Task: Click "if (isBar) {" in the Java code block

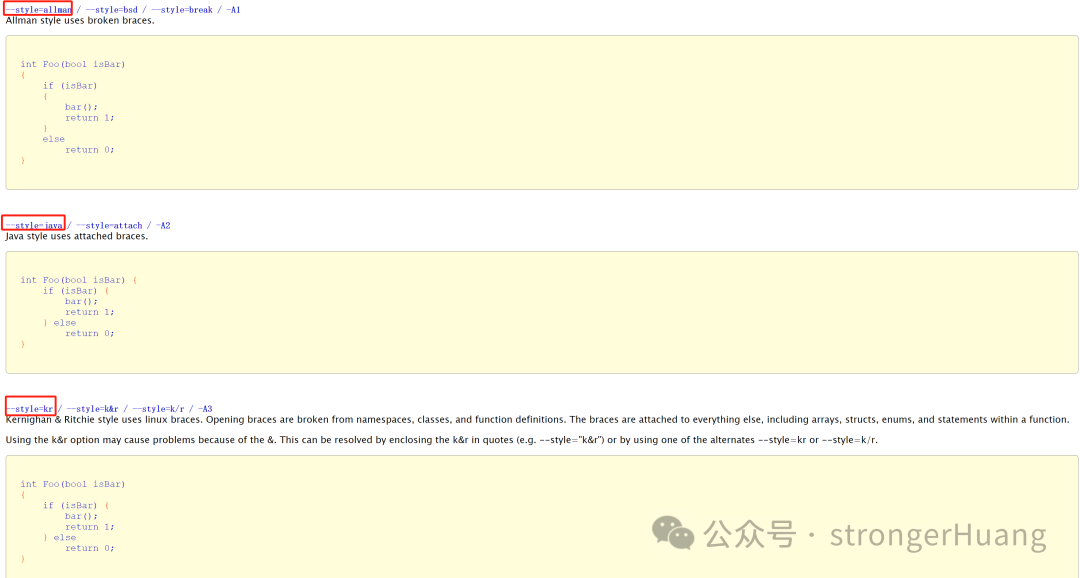Action: click(75, 291)
